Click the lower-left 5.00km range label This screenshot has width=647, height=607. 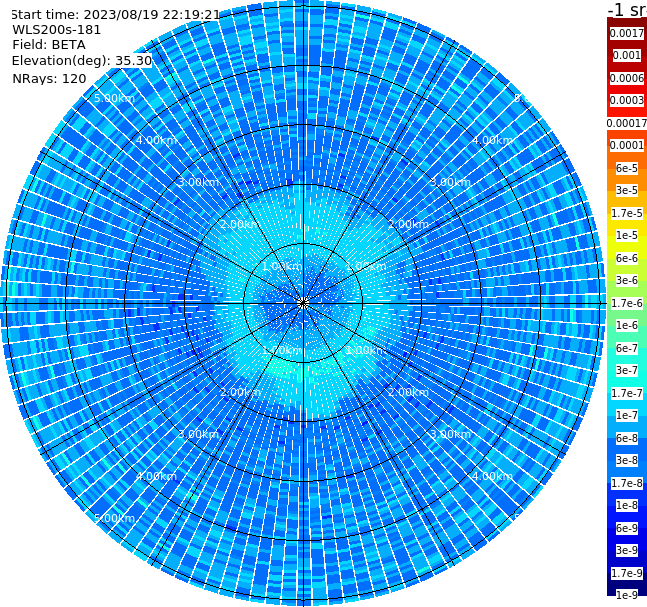114,518
